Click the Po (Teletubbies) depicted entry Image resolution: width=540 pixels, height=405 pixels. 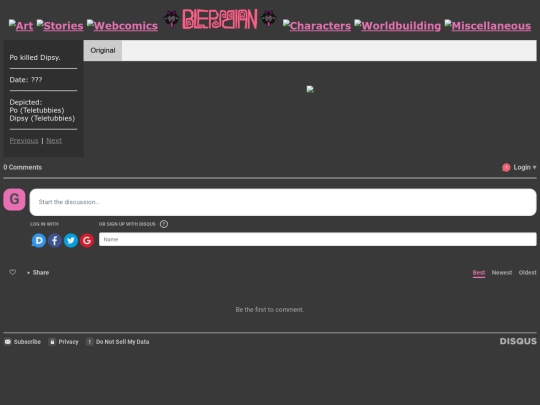tap(37, 110)
